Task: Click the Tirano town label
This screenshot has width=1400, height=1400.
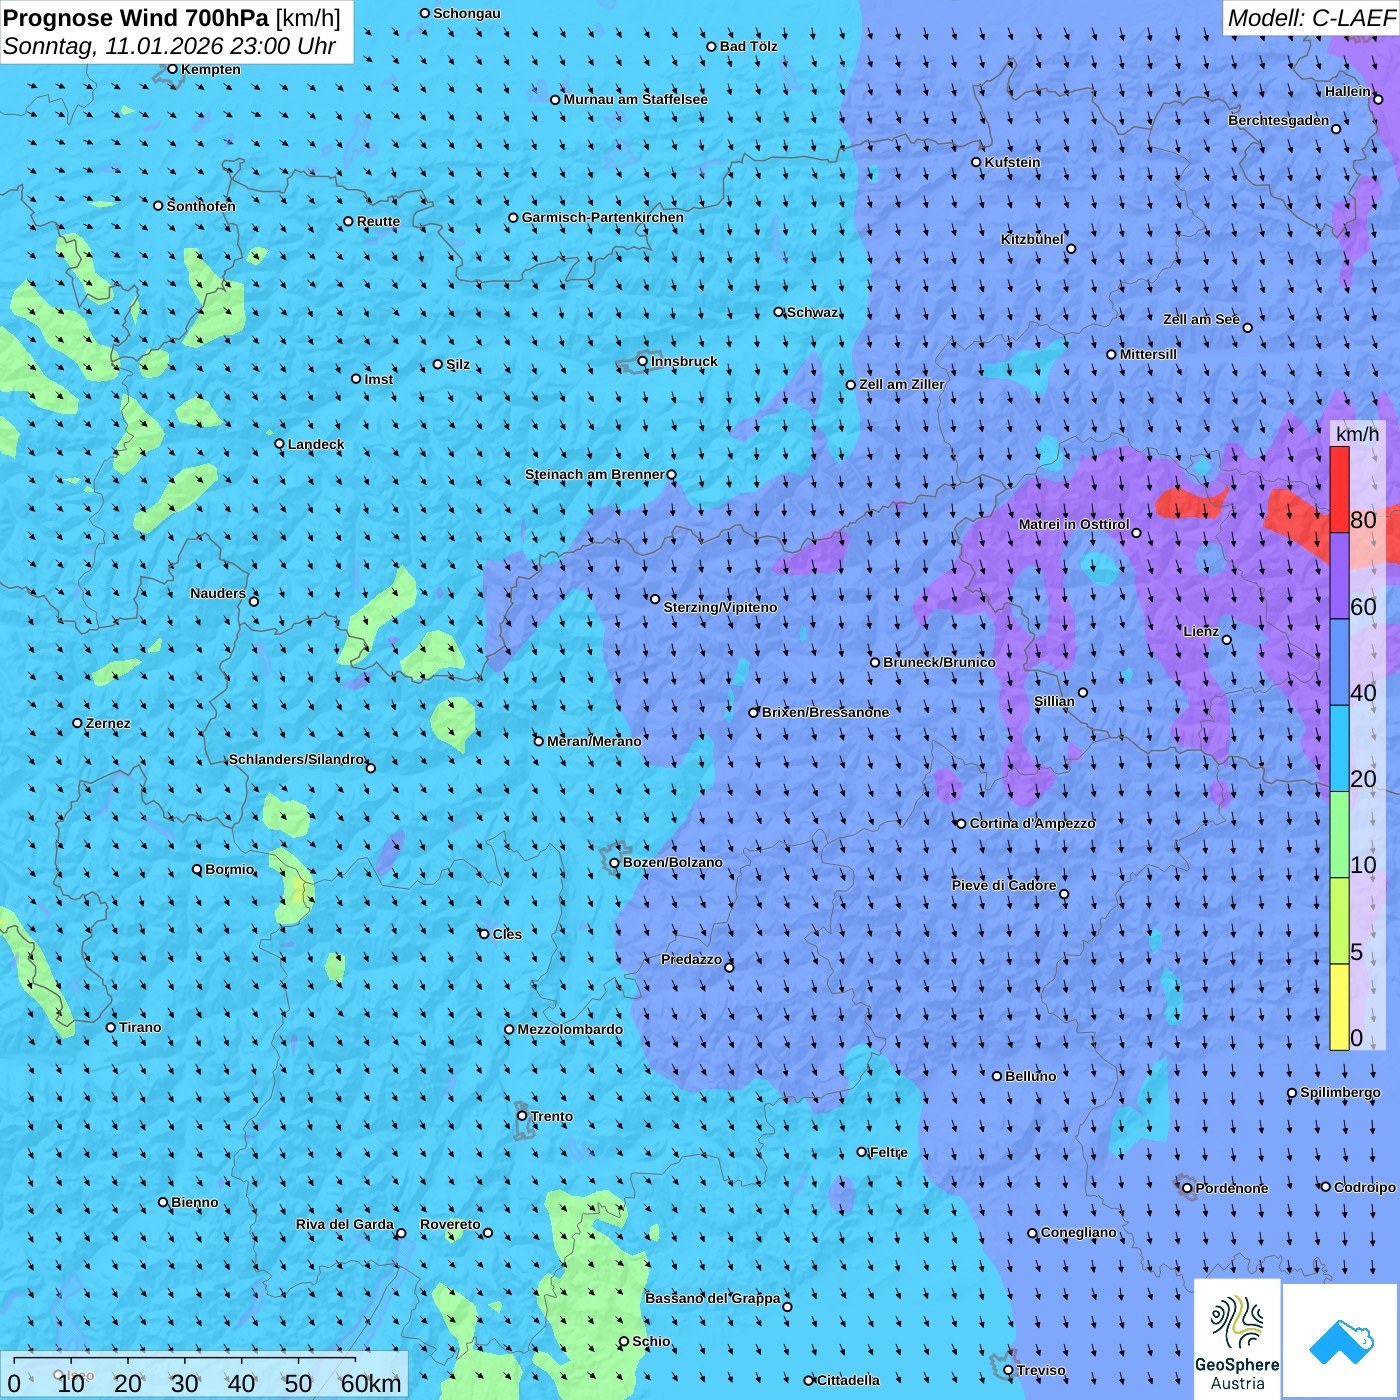Action: (x=140, y=1027)
